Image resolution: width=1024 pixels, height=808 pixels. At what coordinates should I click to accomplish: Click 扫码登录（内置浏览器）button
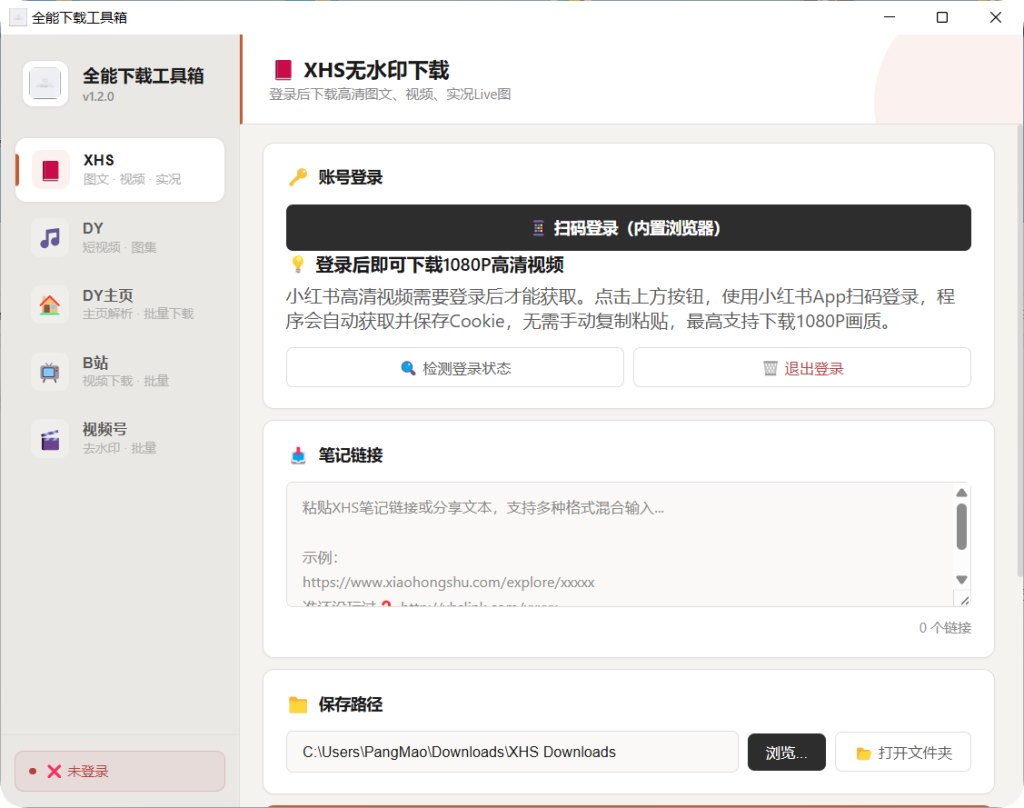click(x=628, y=228)
